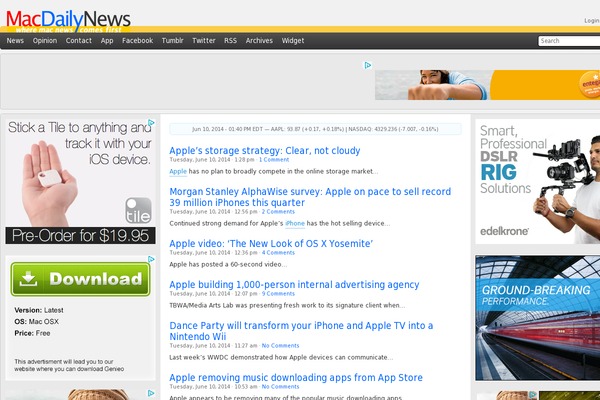Click the 'iPhone' link in Morgan Stanley excerpt
Viewport: 600px width, 400px height.
tap(295, 224)
